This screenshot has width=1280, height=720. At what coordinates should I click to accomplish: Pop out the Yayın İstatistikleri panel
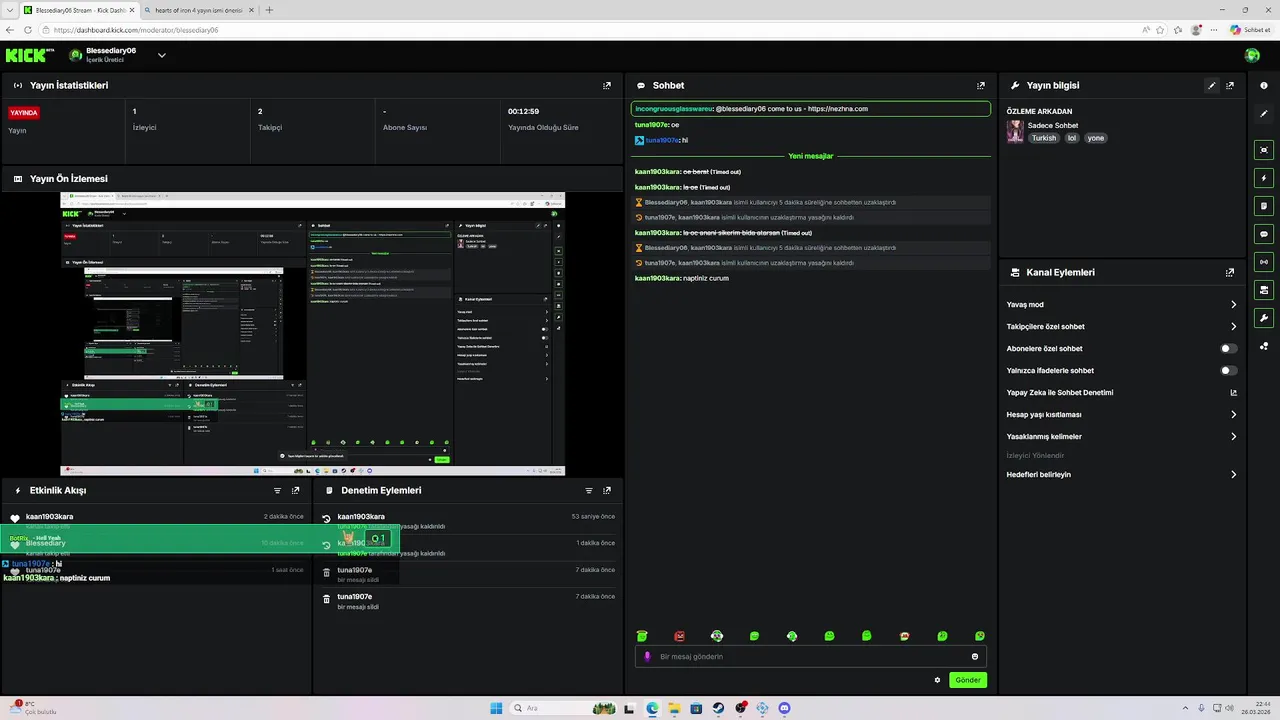pyautogui.click(x=607, y=86)
